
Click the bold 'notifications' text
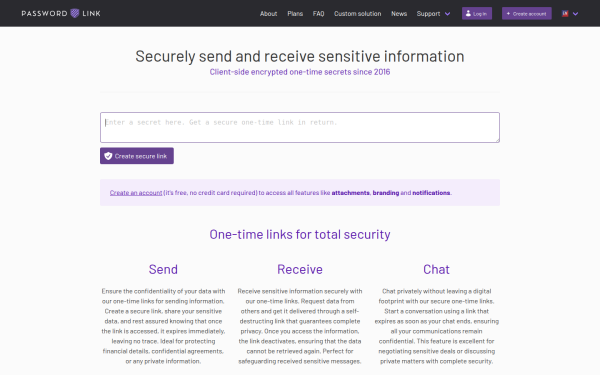431,193
